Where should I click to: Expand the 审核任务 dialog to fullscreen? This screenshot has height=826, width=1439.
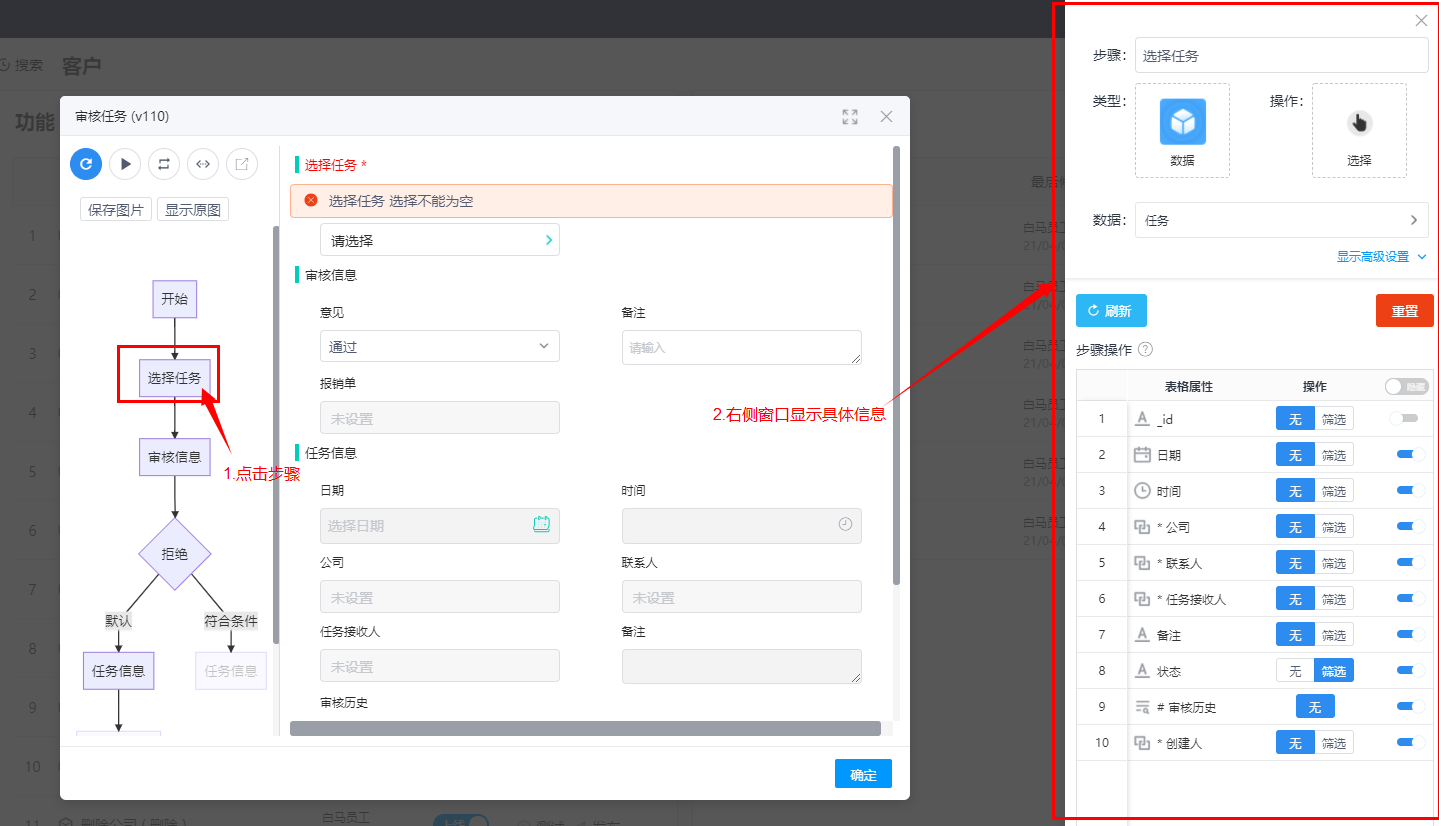[x=850, y=117]
